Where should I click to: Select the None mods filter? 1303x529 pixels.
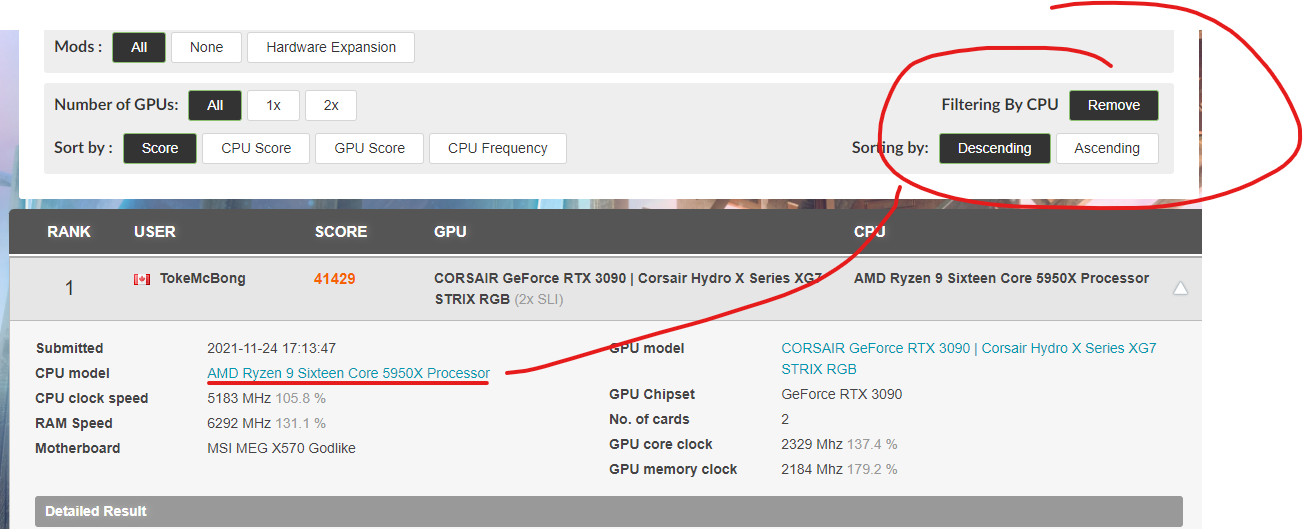206,47
